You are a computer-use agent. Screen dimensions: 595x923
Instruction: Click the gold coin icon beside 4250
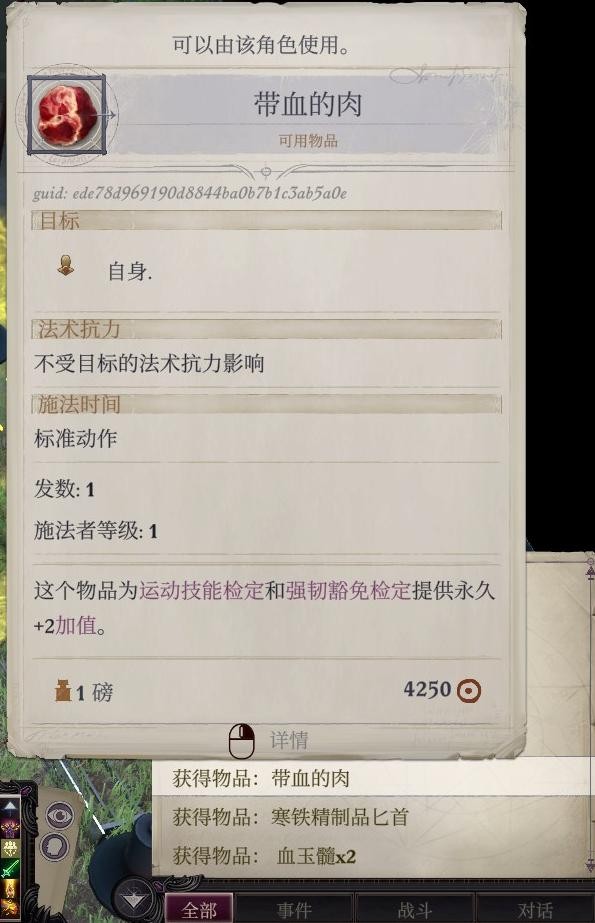468,690
